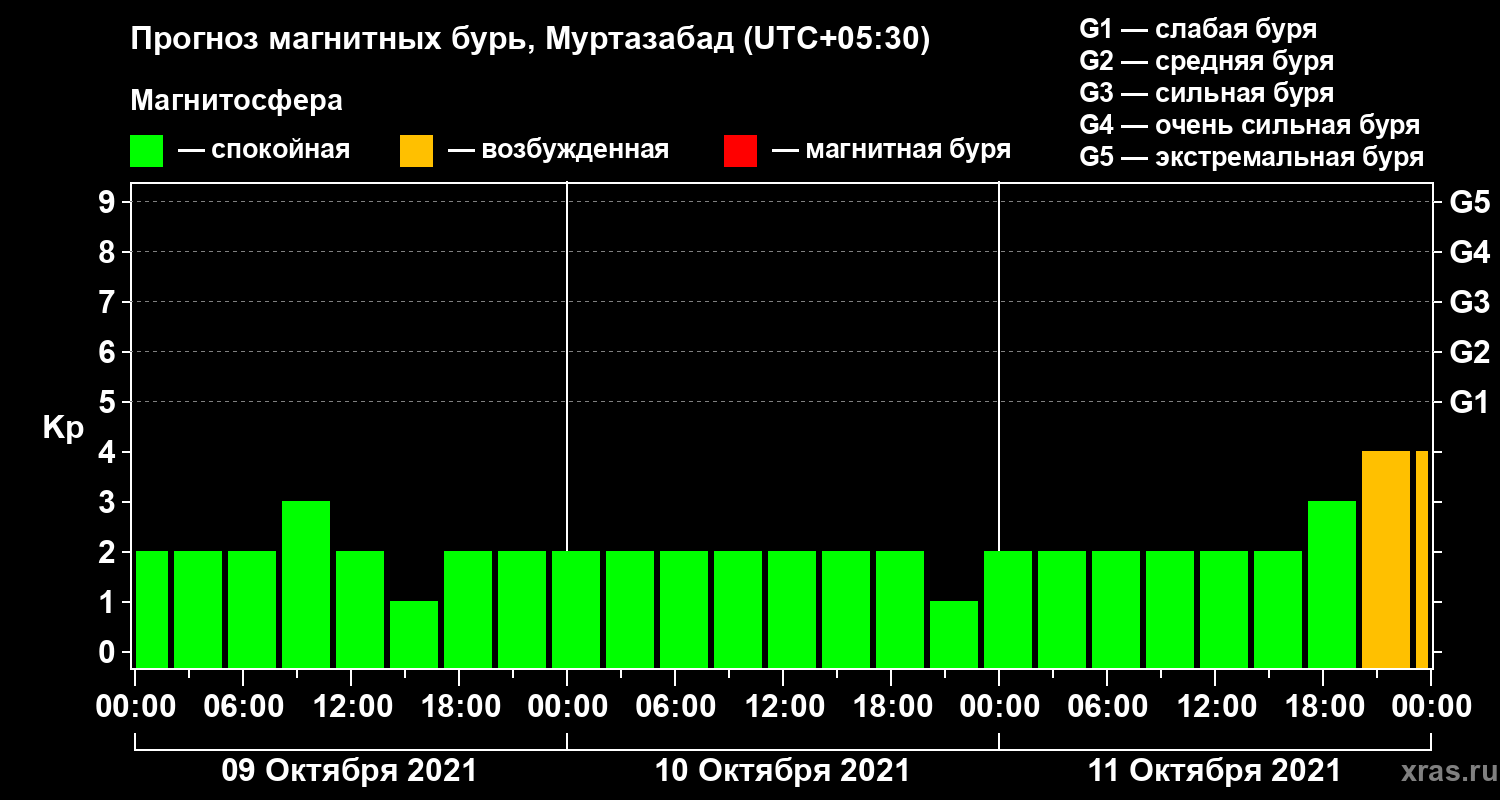Click the '10 Октября 2021' date label
Image resolution: width=1500 pixels, height=800 pixels.
point(782,771)
